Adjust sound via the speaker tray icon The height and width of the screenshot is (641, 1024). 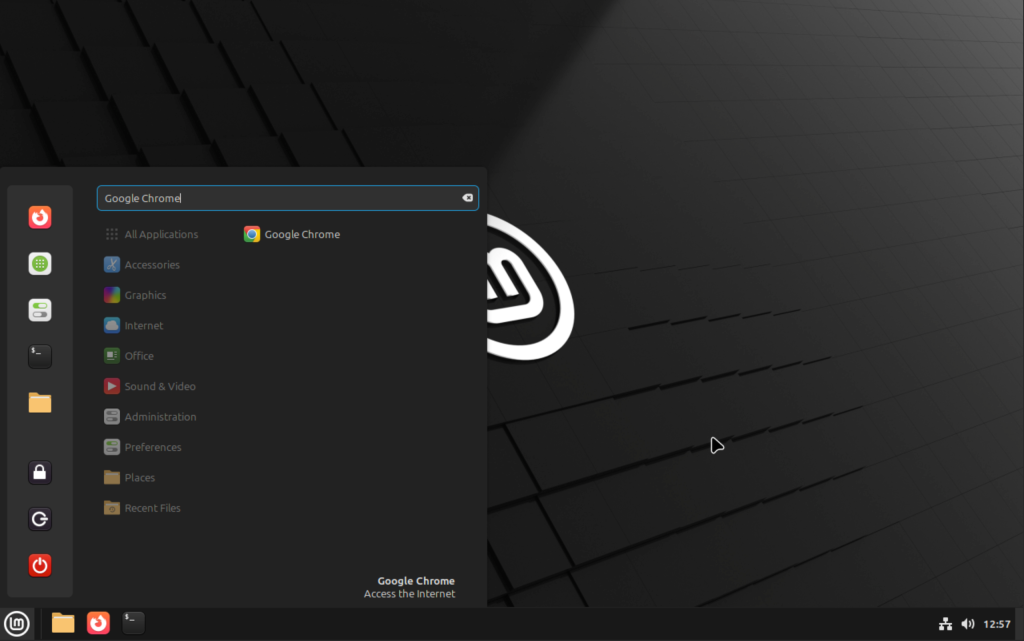(968, 622)
